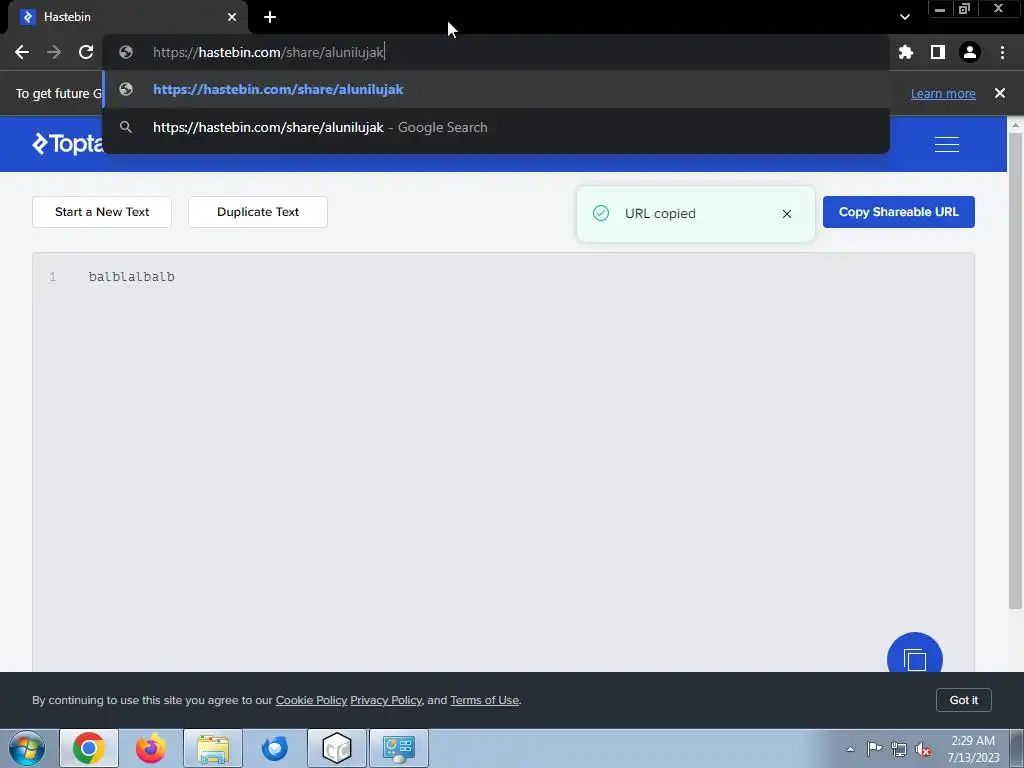This screenshot has height=768, width=1024.
Task: Click the Action Center flag icon
Action: click(x=874, y=748)
